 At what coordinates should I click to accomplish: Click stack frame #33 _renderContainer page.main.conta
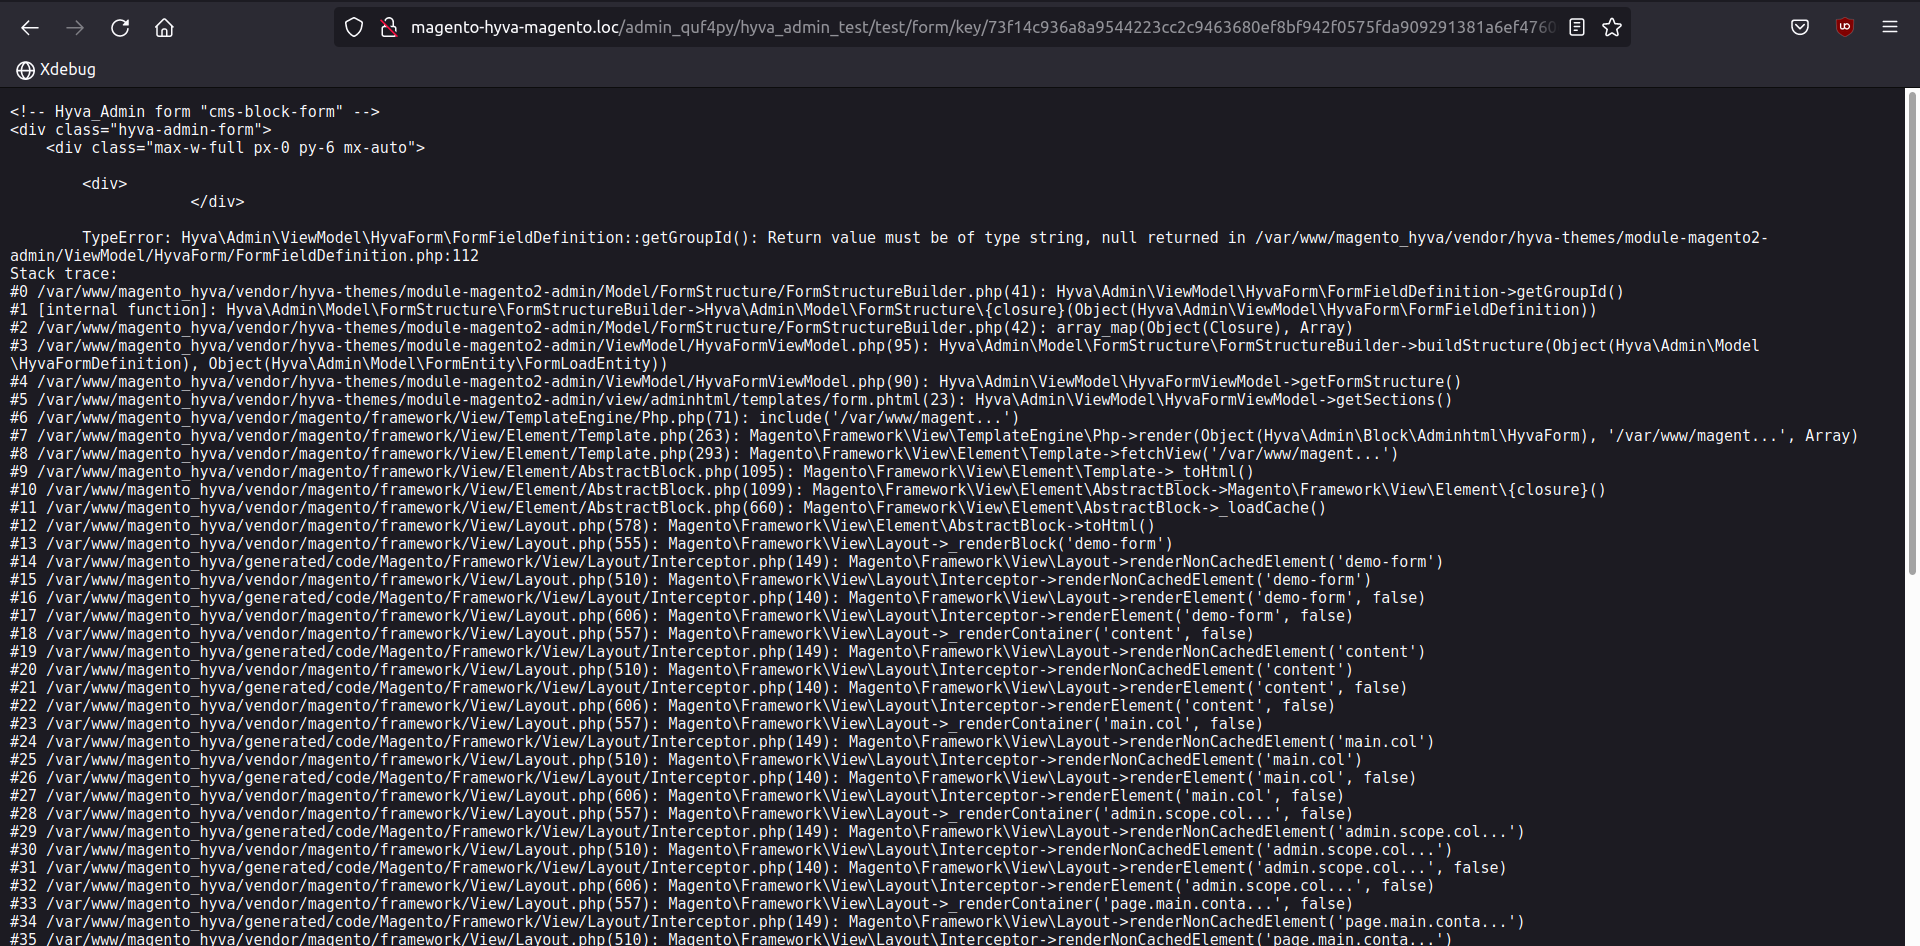coord(682,904)
